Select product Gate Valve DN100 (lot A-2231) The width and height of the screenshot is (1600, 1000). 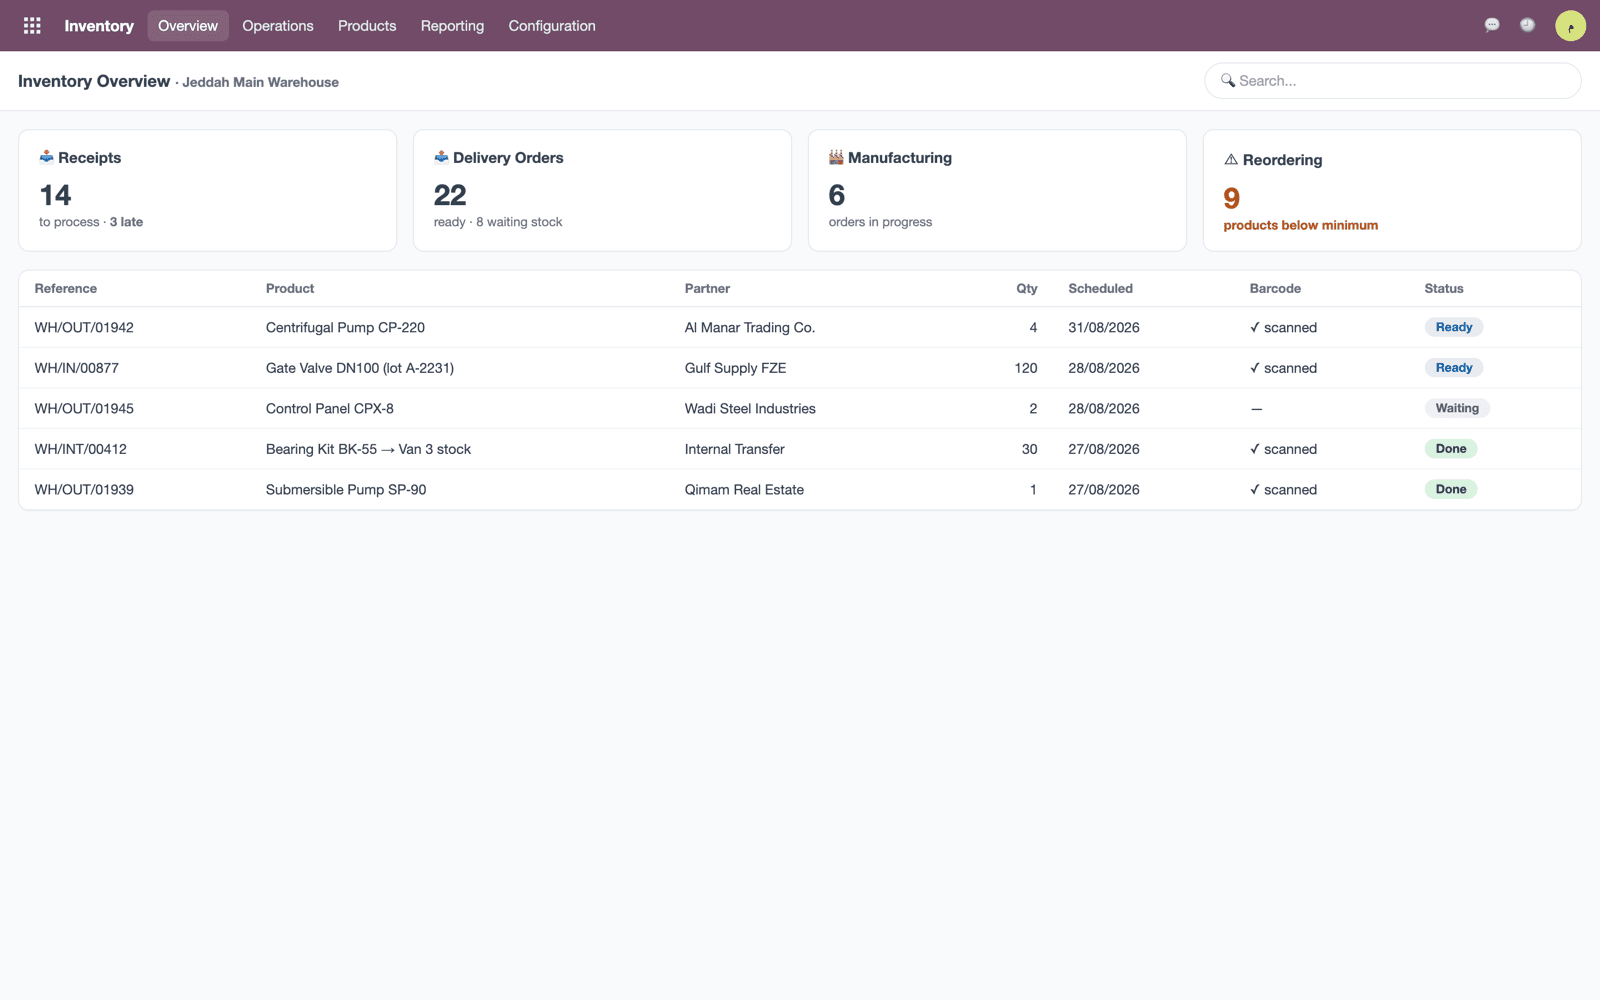tap(360, 368)
